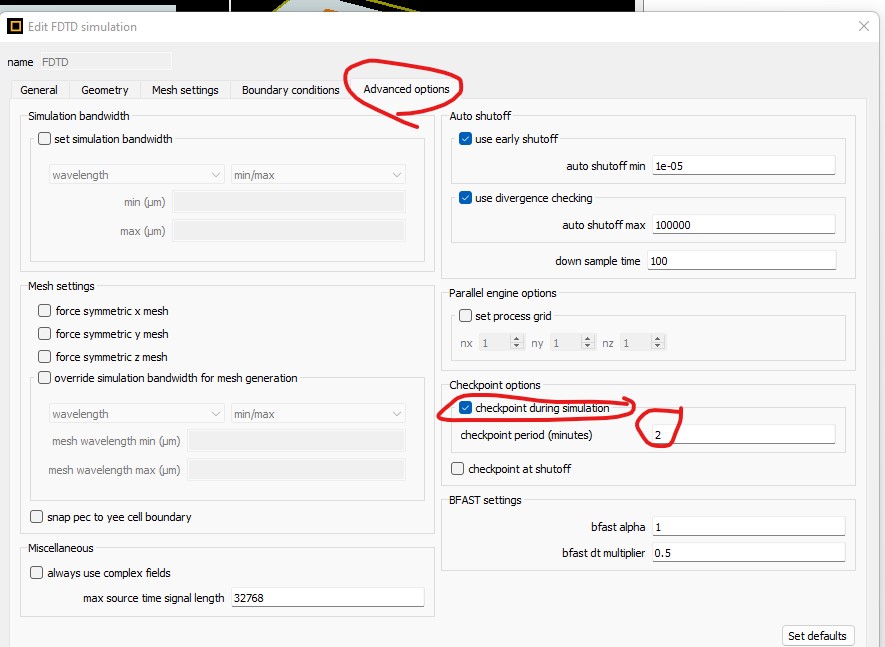Enable always use complex fields
The width and height of the screenshot is (885, 647).
click(37, 573)
